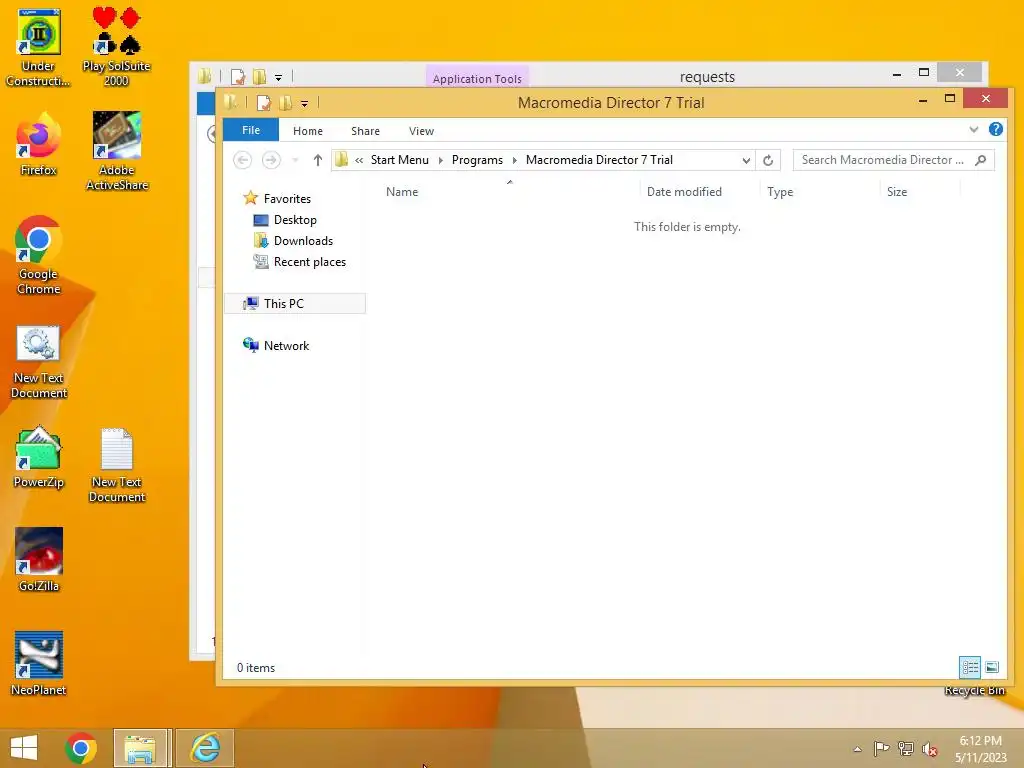This screenshot has height=768, width=1024.
Task: Click the search magnifier icon
Action: tap(980, 160)
